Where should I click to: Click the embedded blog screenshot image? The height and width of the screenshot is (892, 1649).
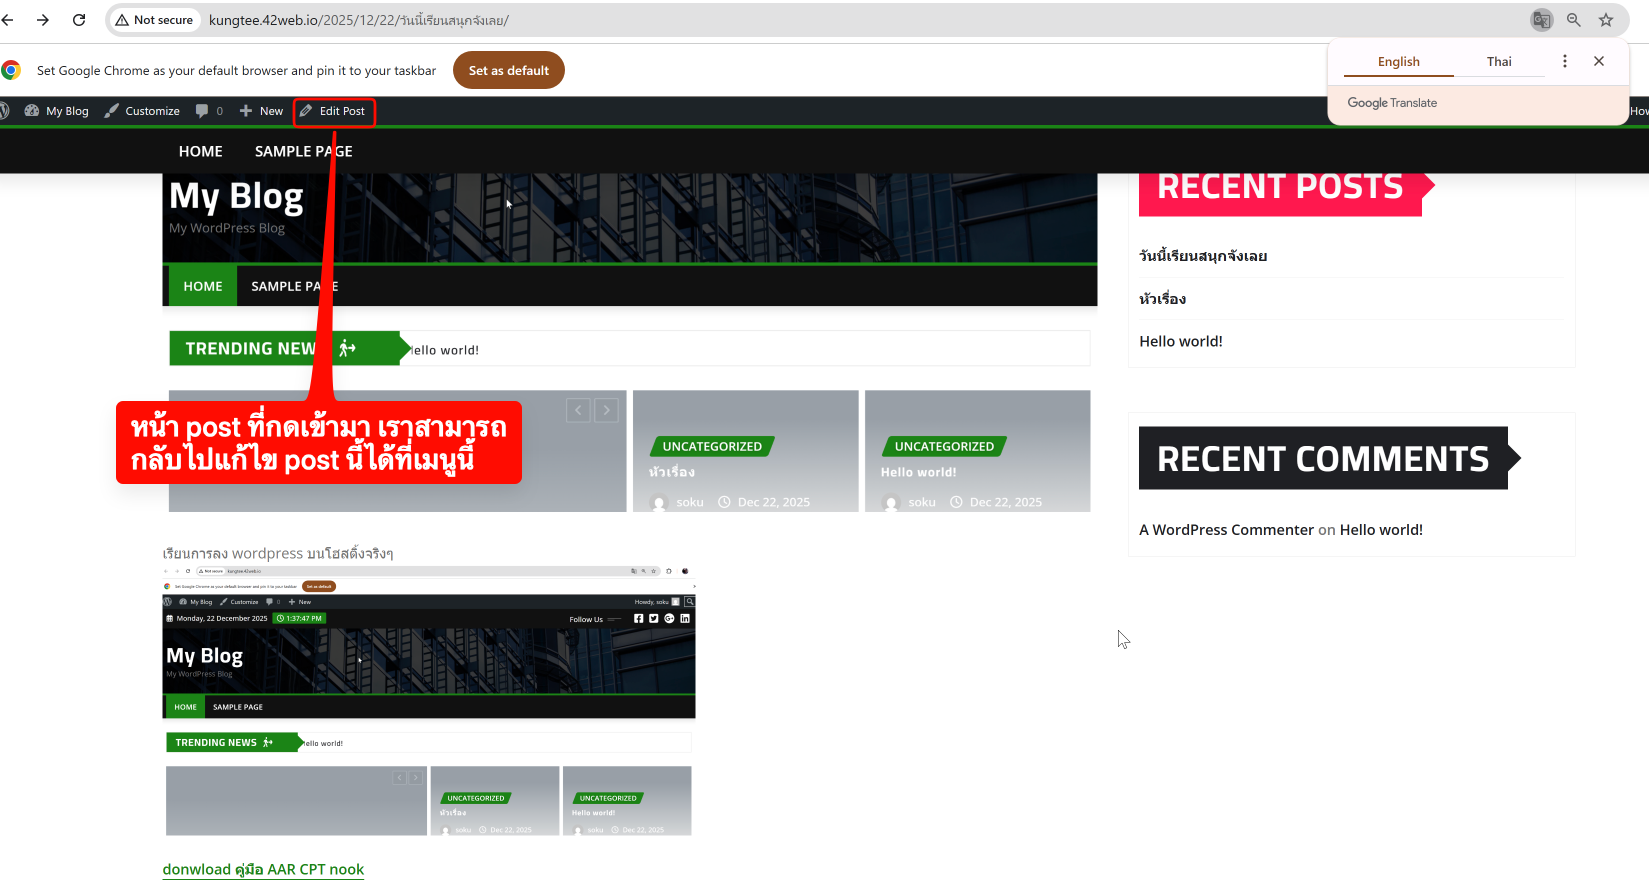click(428, 700)
